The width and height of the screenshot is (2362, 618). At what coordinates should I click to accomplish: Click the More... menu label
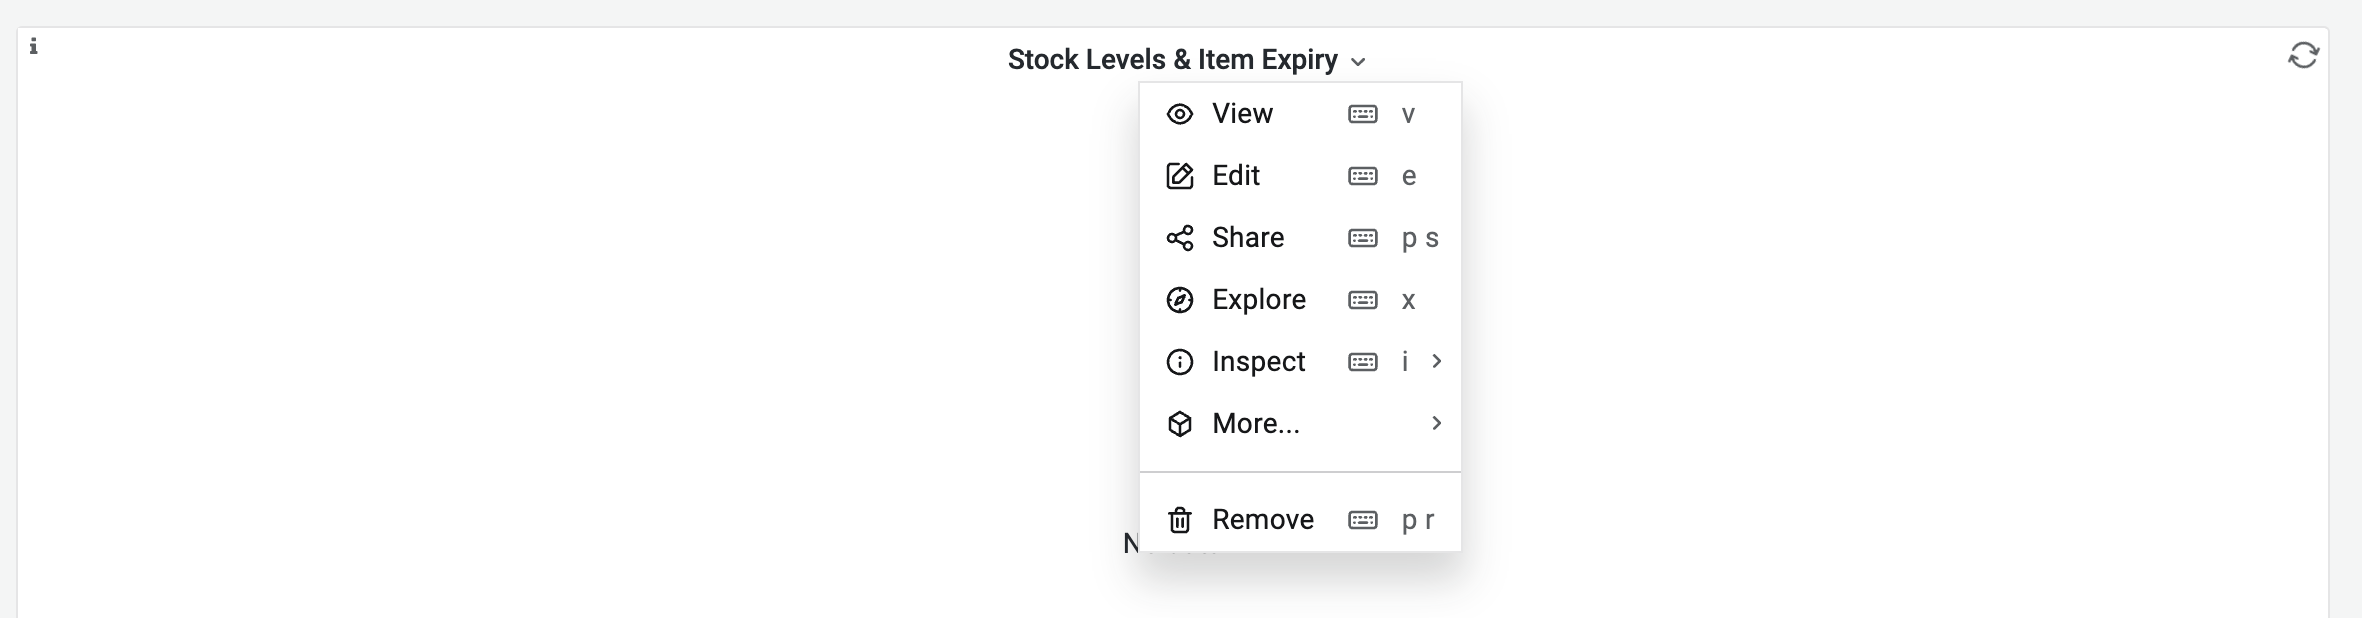[1255, 424]
